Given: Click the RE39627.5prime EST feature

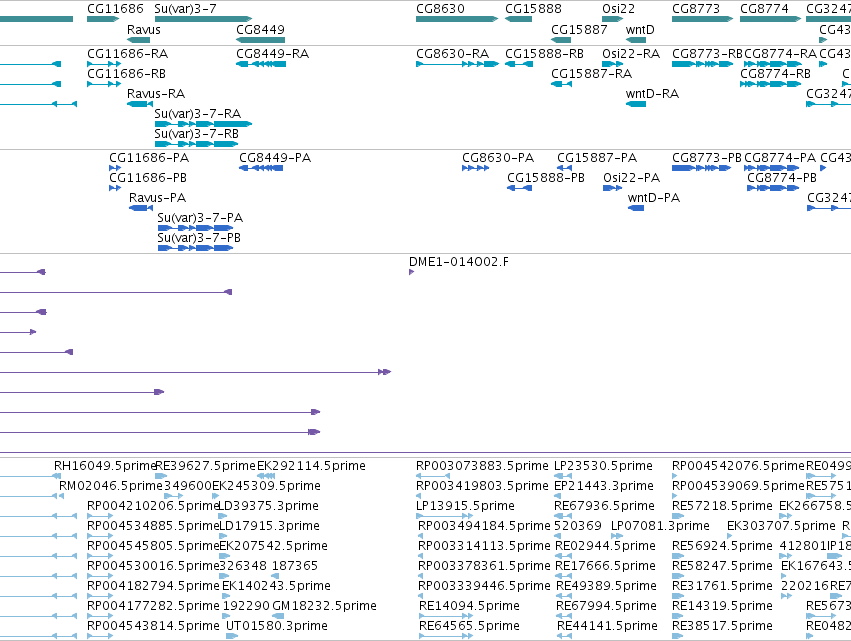Looking at the screenshot, I should click(x=161, y=476).
